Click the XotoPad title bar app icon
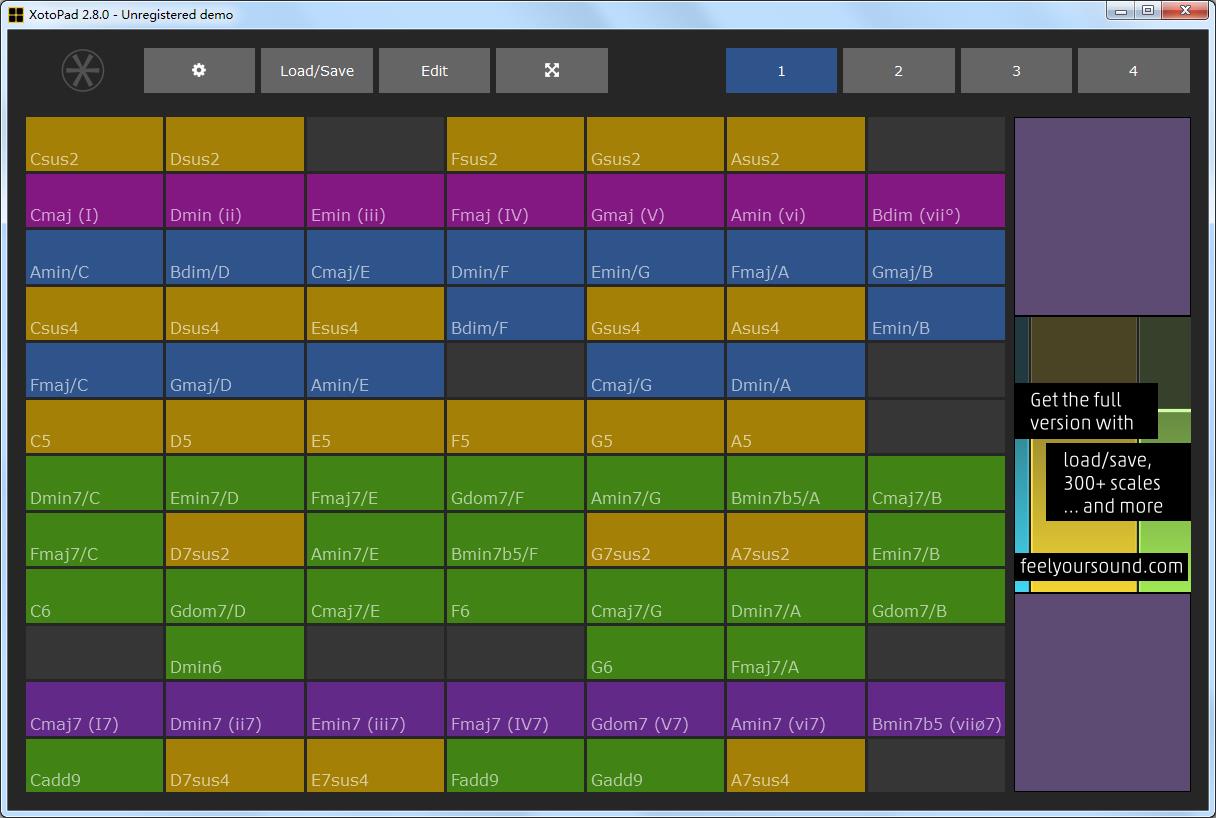 pos(15,15)
